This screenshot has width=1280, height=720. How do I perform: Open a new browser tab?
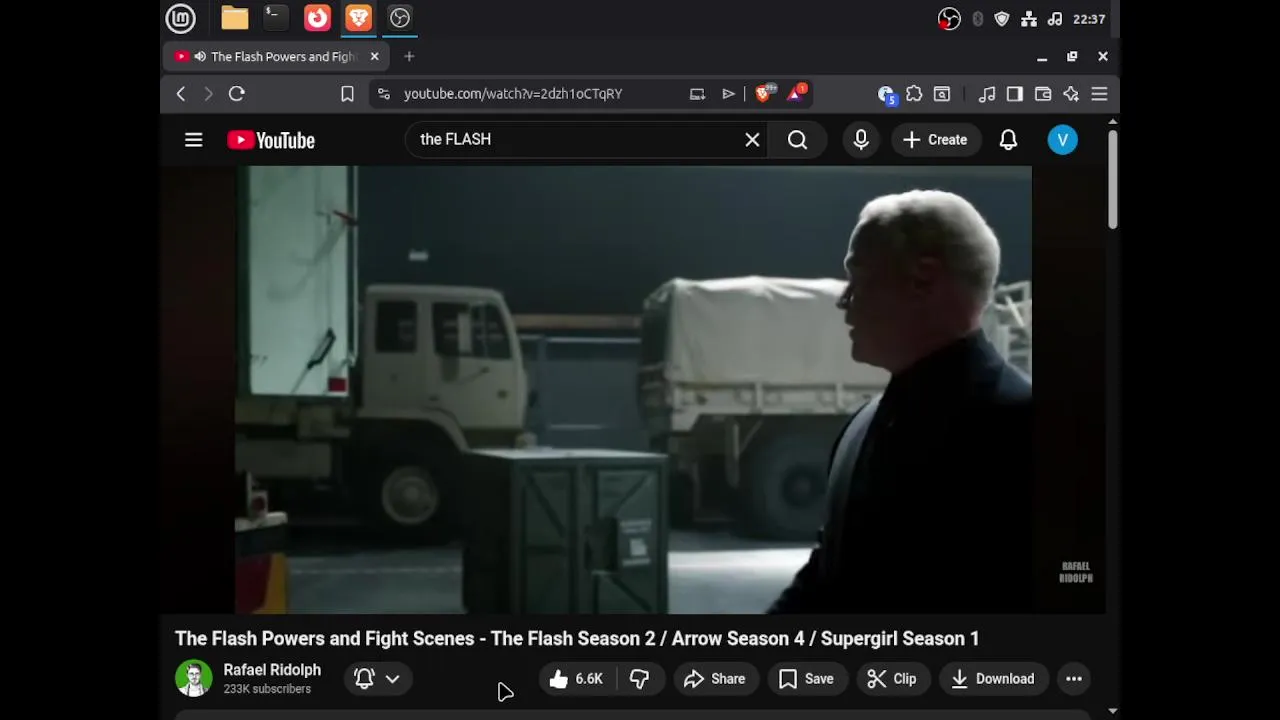[x=409, y=57]
